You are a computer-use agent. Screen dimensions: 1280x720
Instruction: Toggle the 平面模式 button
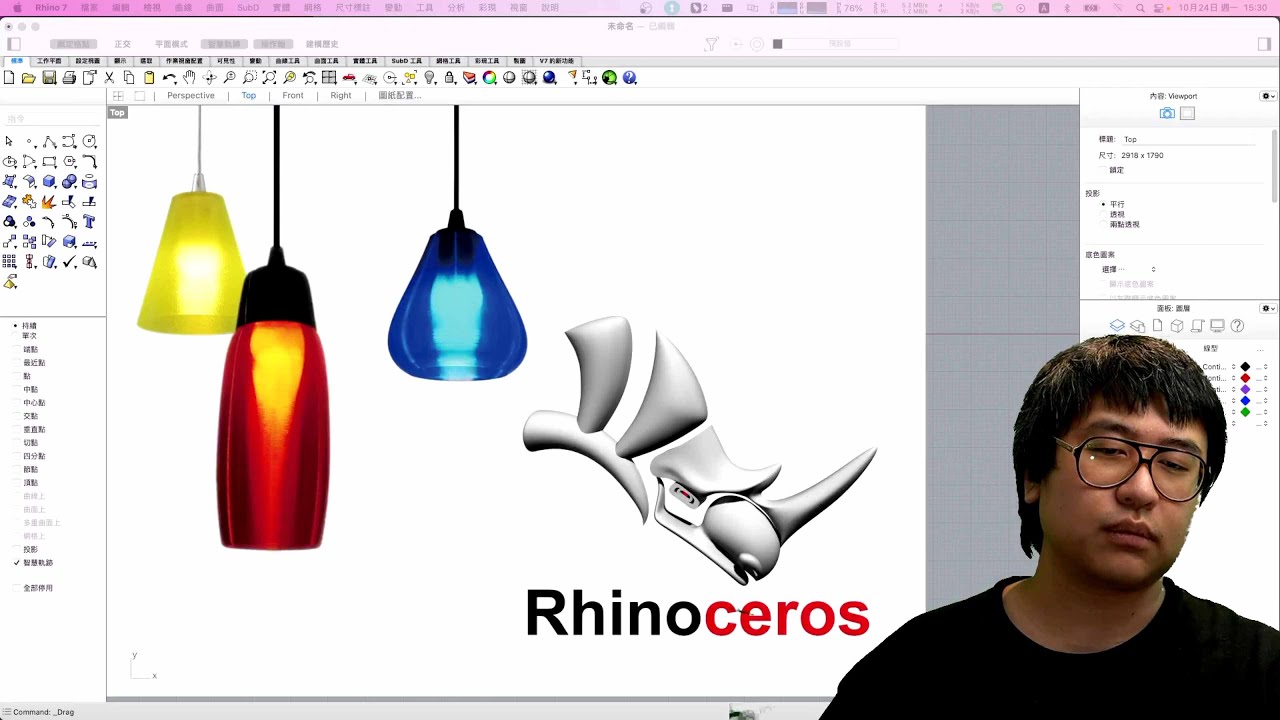click(x=171, y=44)
